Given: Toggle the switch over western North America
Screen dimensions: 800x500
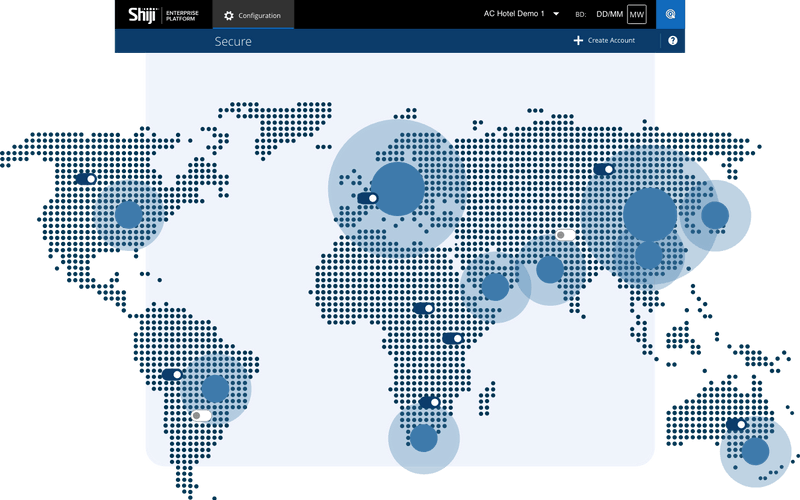Looking at the screenshot, I should 86,179.
